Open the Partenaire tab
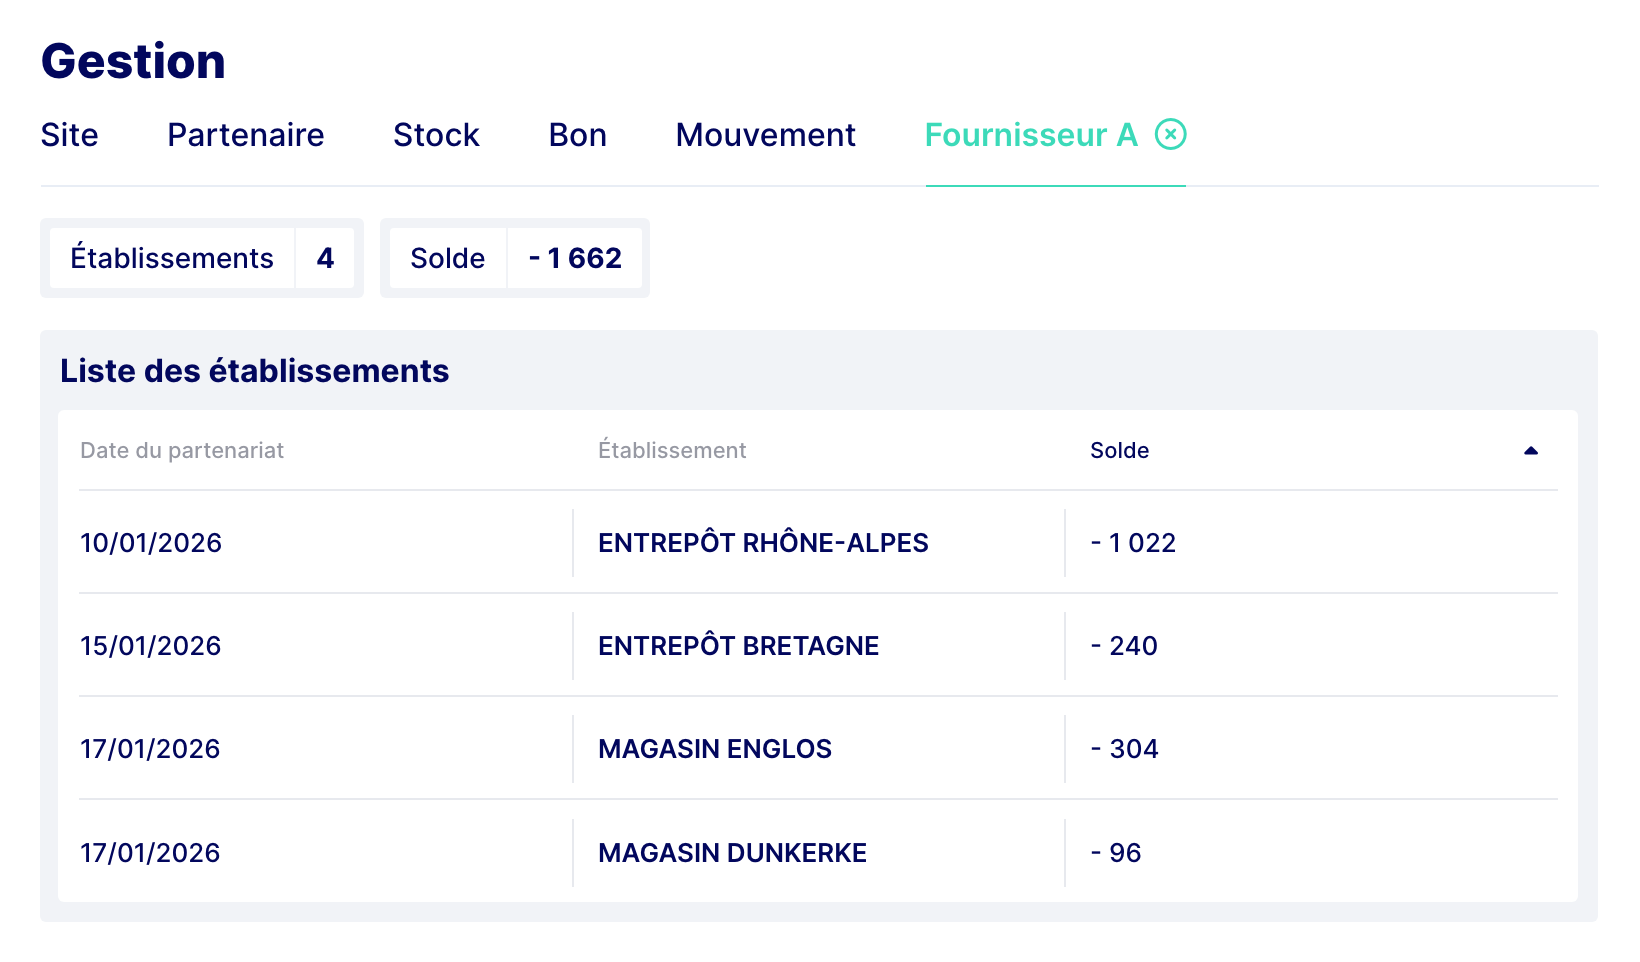Viewport: 1640px width, 962px height. (x=245, y=135)
